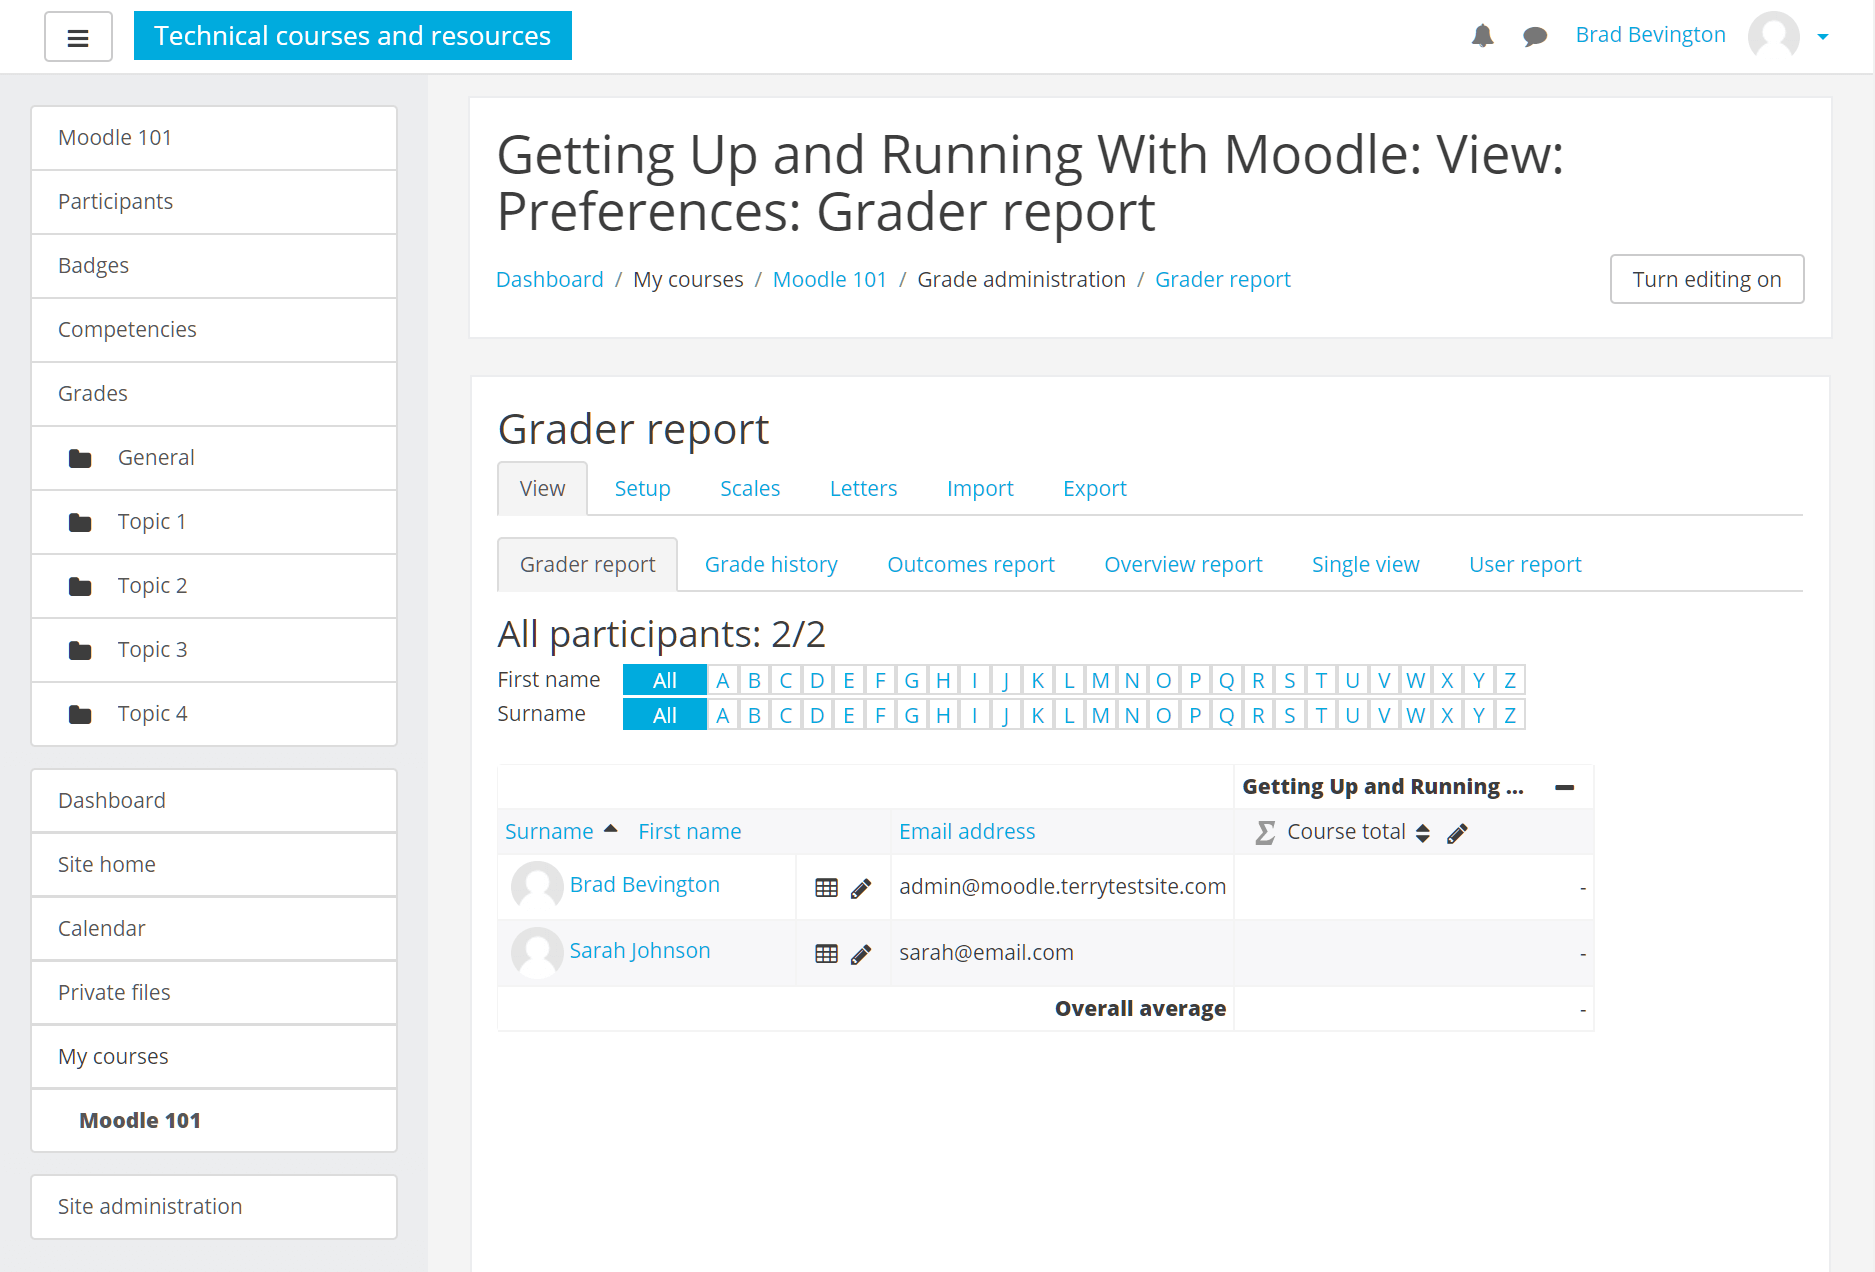Filter Surname by All
The height and width of the screenshot is (1272, 1875).
tap(665, 715)
